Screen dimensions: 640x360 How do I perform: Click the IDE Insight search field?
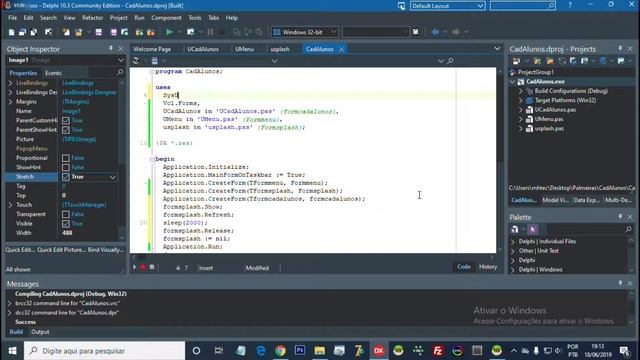click(x=522, y=6)
